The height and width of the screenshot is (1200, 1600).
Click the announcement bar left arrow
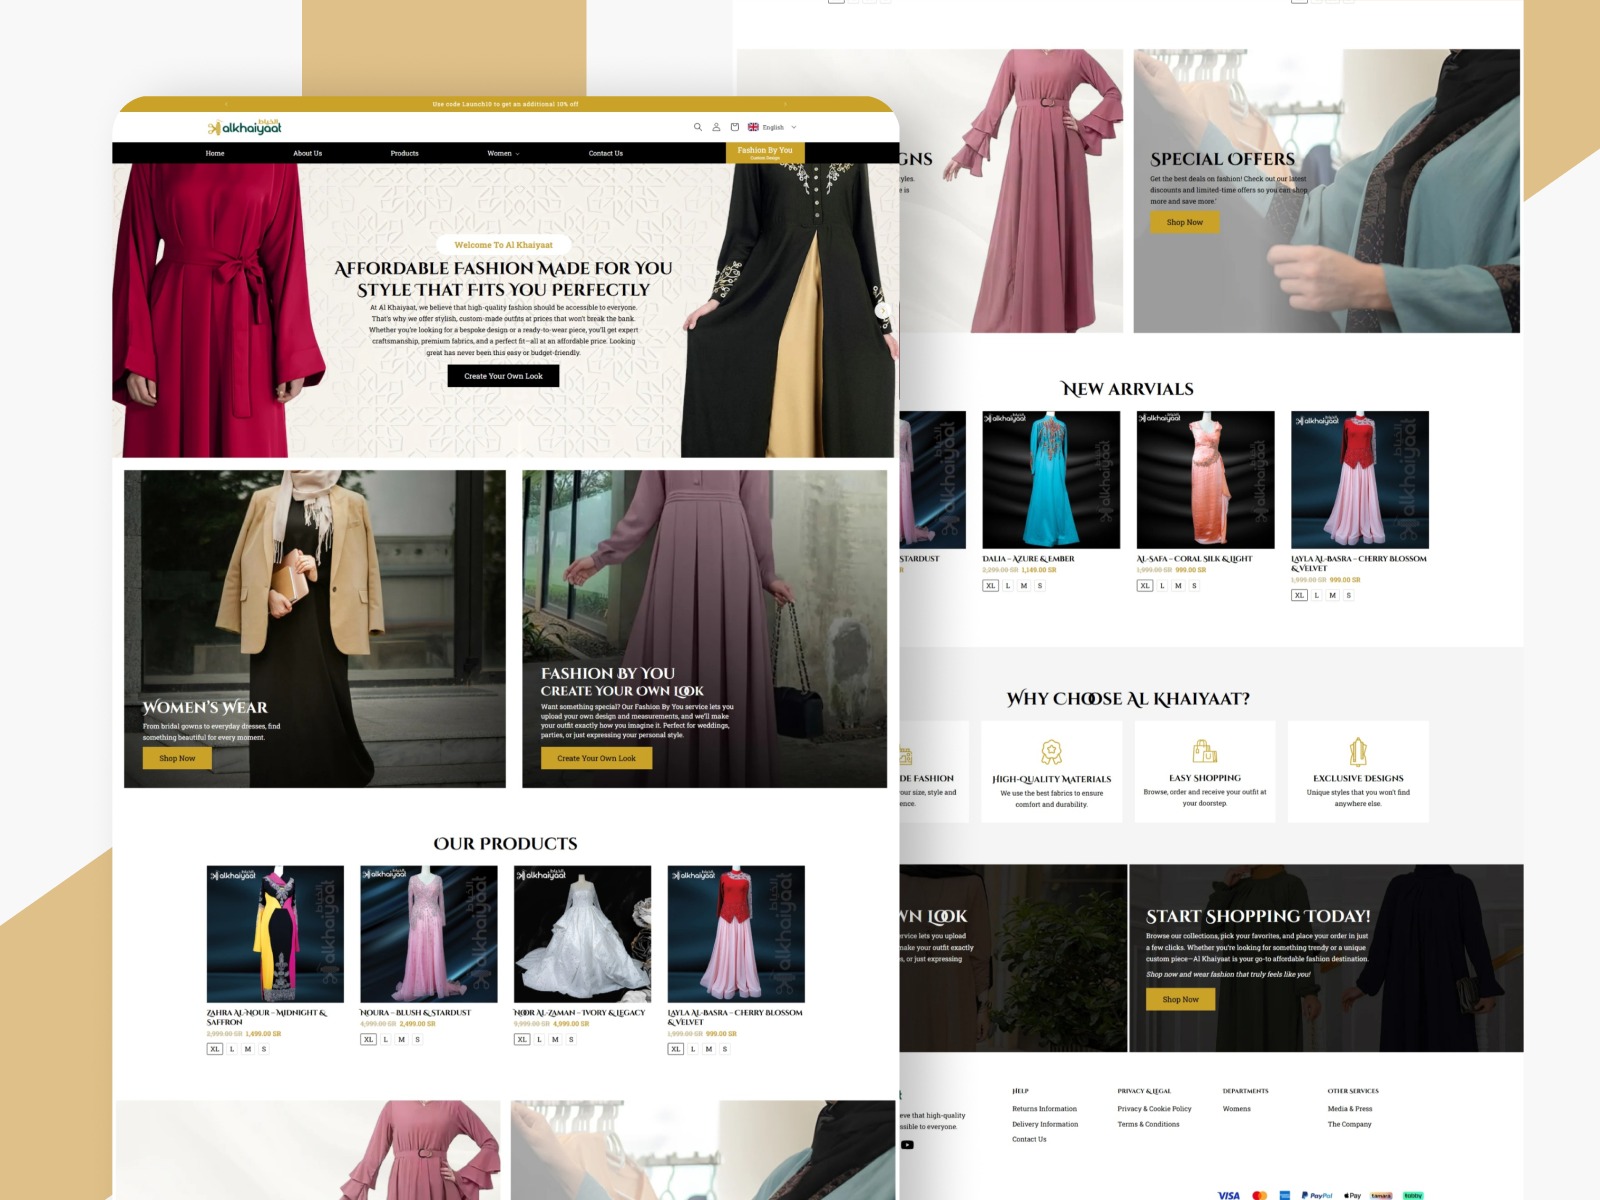coord(227,104)
